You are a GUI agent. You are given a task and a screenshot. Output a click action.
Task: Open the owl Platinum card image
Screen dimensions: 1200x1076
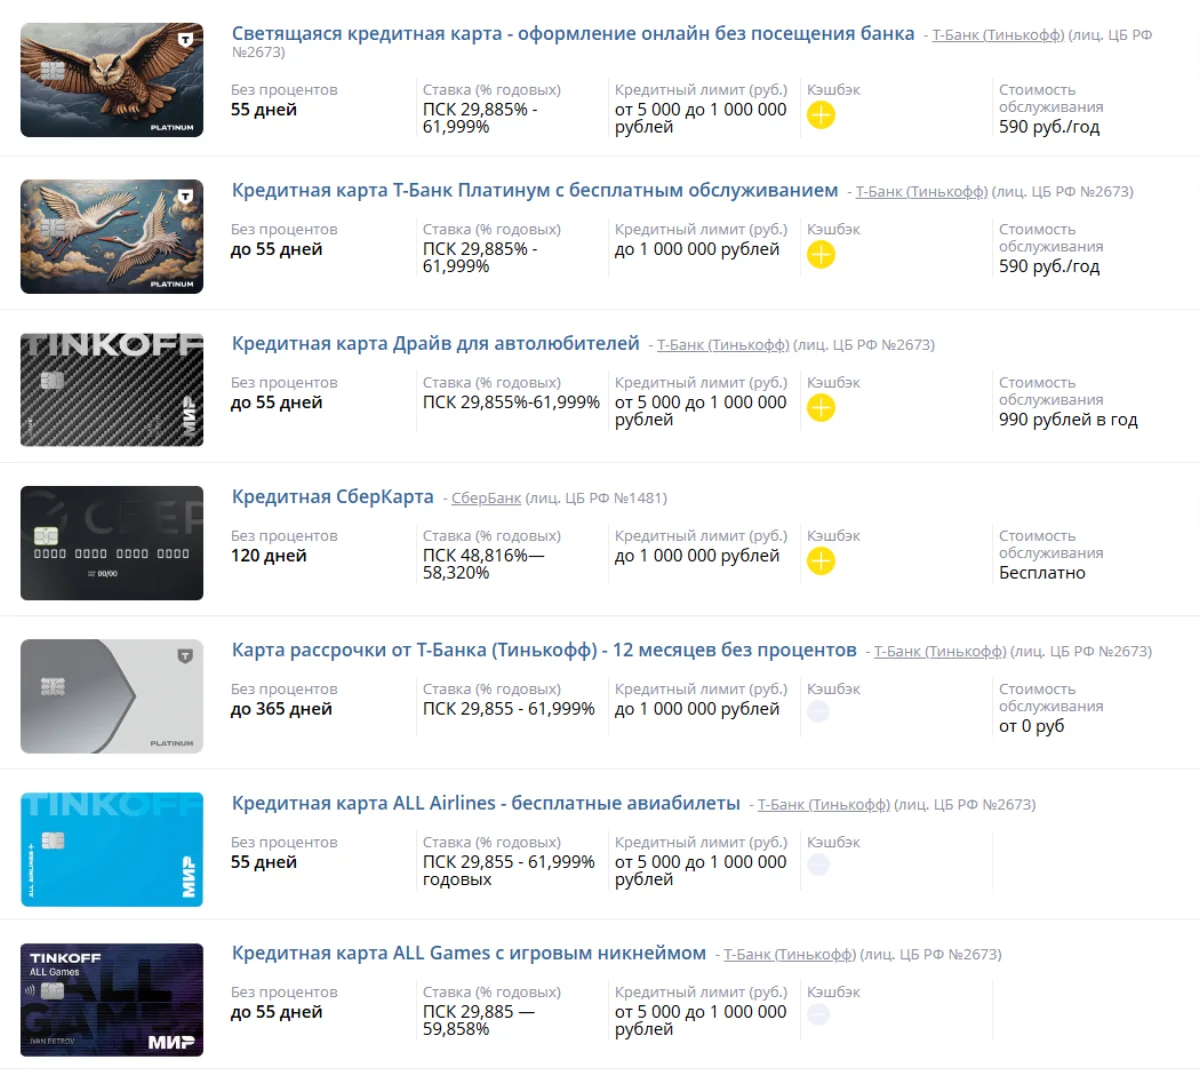pos(112,80)
